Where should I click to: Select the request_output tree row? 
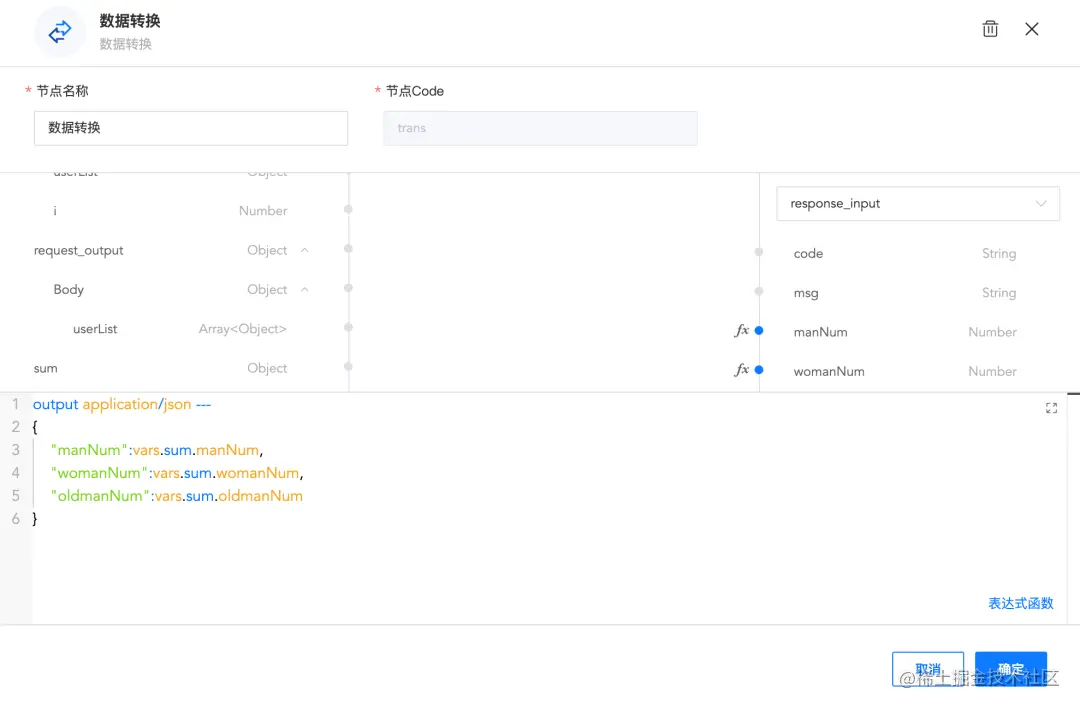point(172,250)
